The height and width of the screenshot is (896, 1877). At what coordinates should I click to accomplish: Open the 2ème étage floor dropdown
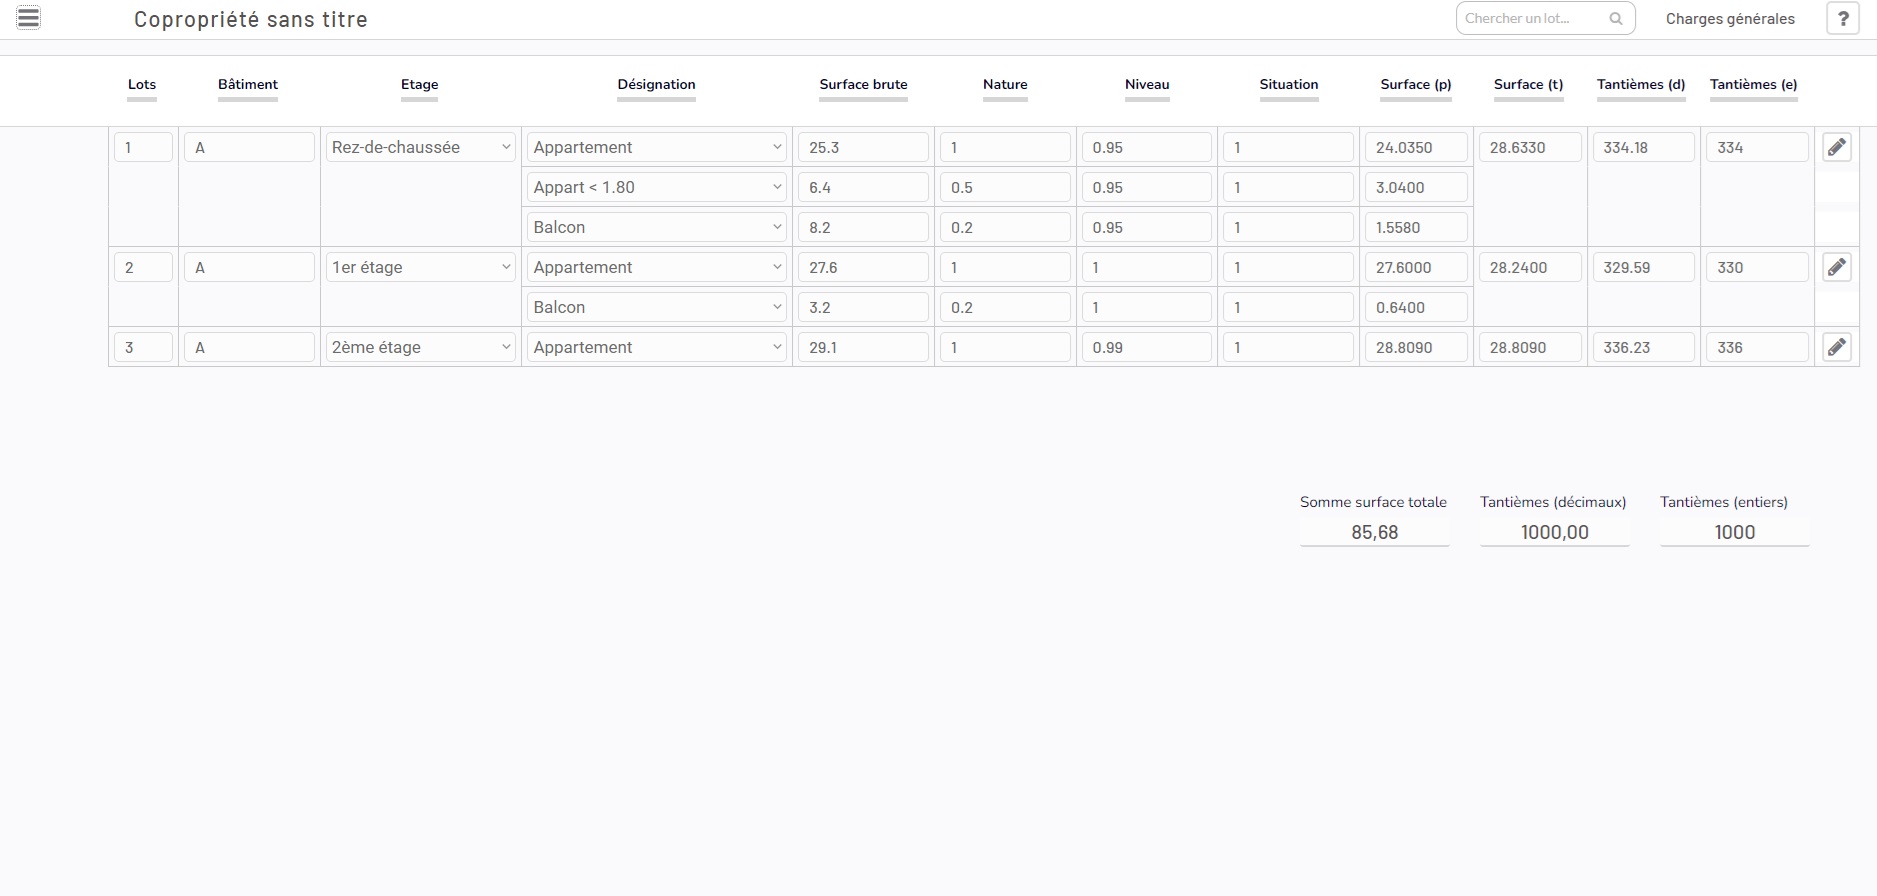pyautogui.click(x=420, y=348)
